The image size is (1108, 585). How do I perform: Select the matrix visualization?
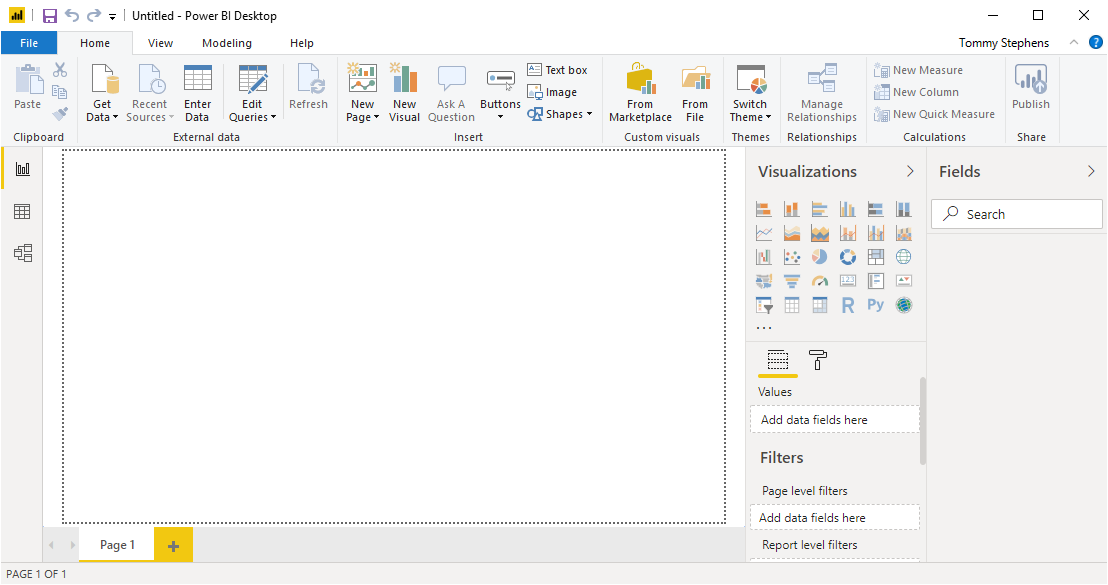(820, 305)
